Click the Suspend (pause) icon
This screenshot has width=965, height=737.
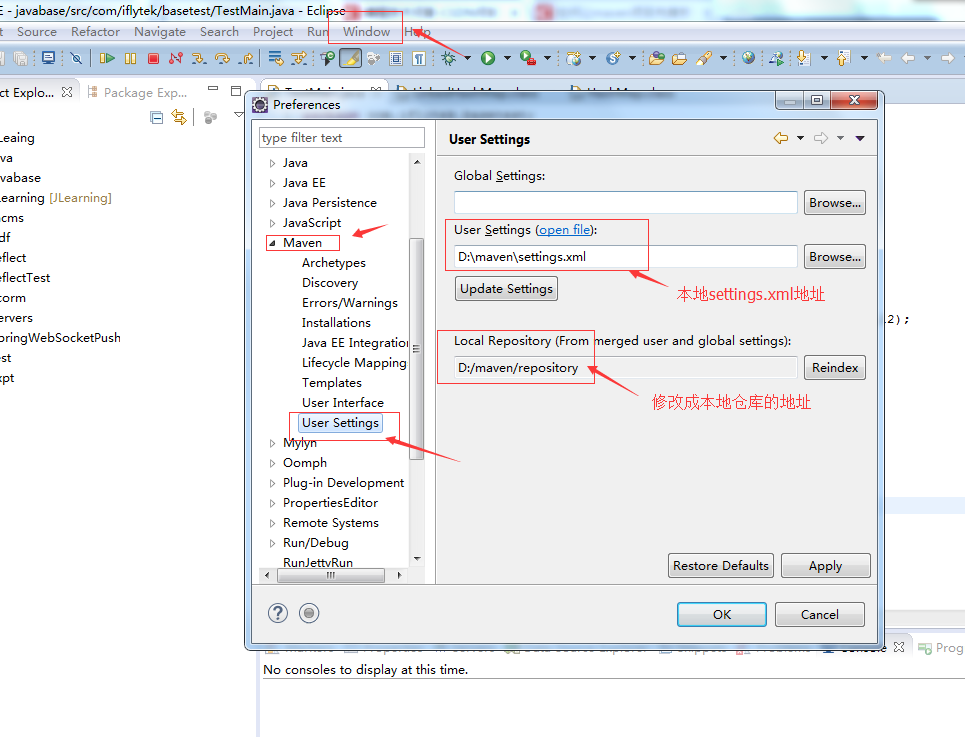(x=130, y=58)
